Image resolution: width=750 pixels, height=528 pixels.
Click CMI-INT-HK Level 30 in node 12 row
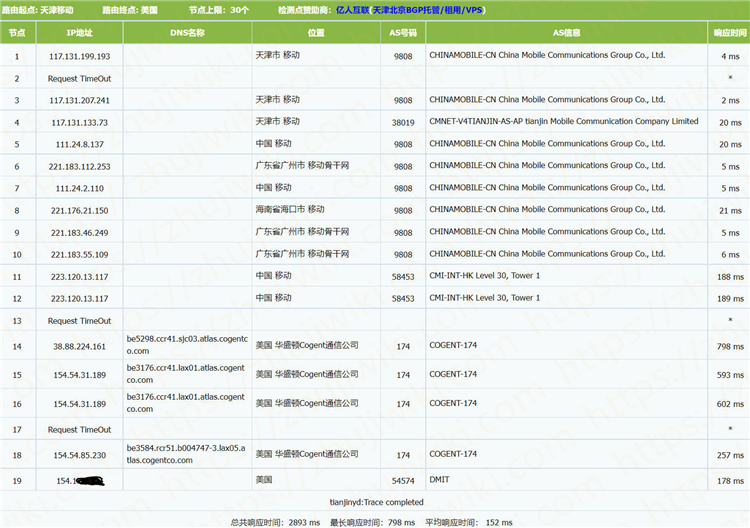485,297
